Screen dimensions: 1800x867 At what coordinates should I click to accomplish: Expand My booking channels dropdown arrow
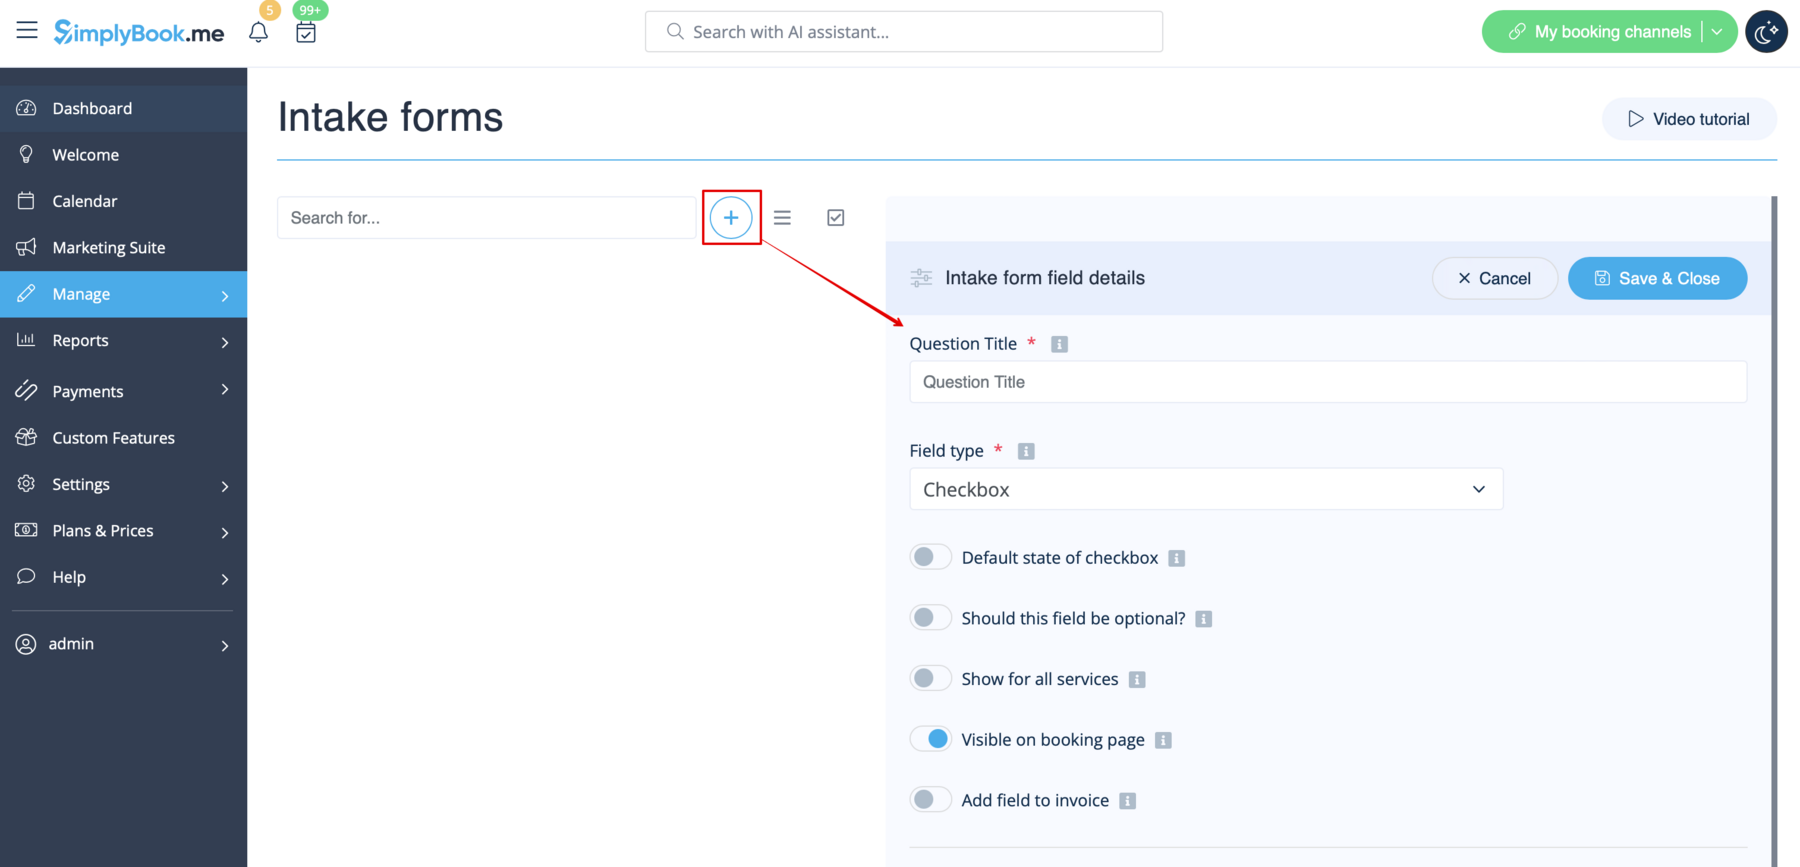[x=1717, y=32]
